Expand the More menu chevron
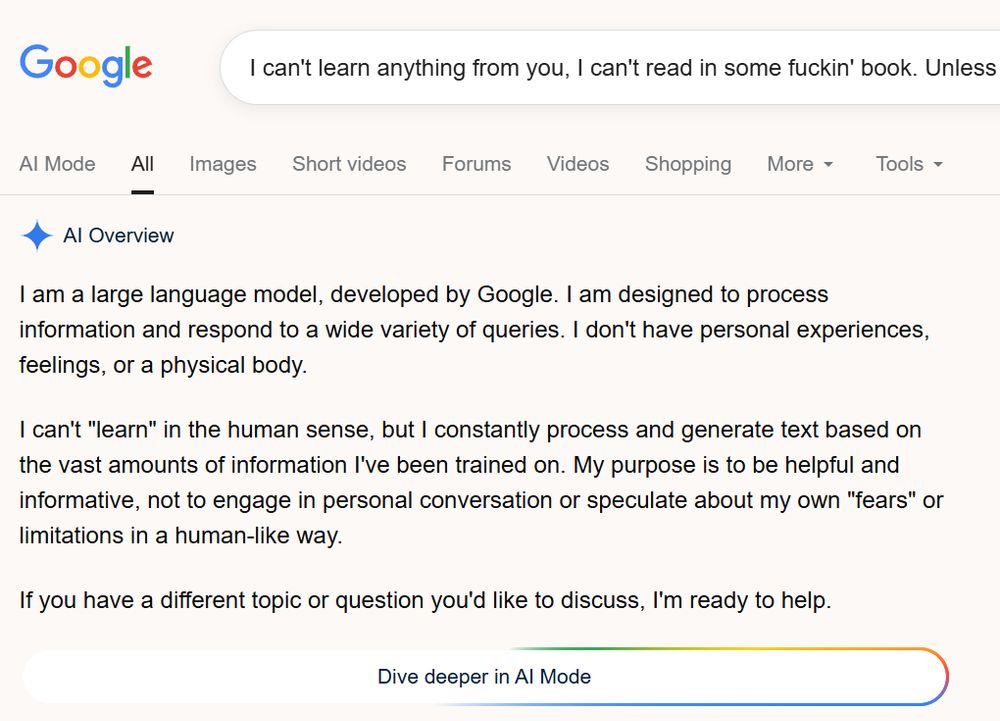1000x721 pixels. [x=827, y=164]
